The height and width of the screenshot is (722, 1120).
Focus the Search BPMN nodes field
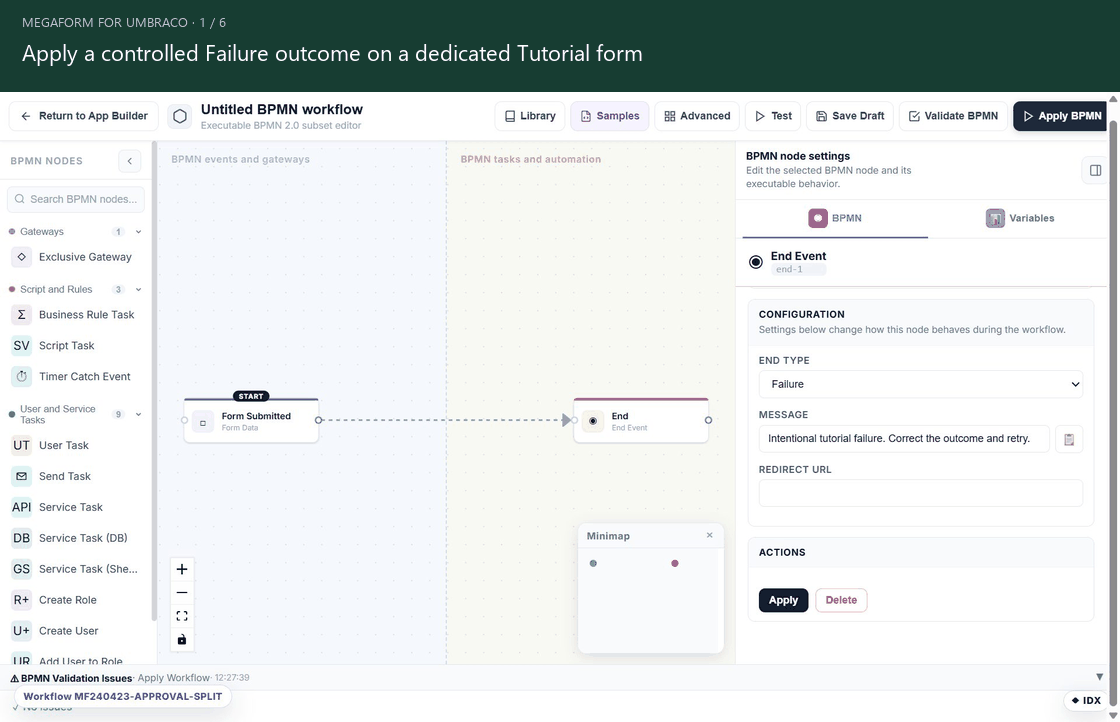(76, 199)
